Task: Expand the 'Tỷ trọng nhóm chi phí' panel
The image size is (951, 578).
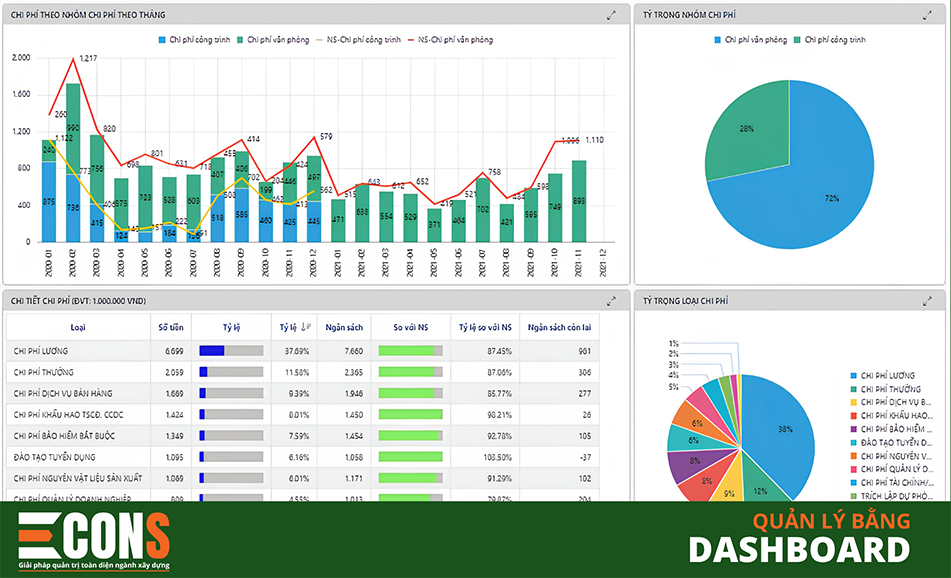Action: 927,15
